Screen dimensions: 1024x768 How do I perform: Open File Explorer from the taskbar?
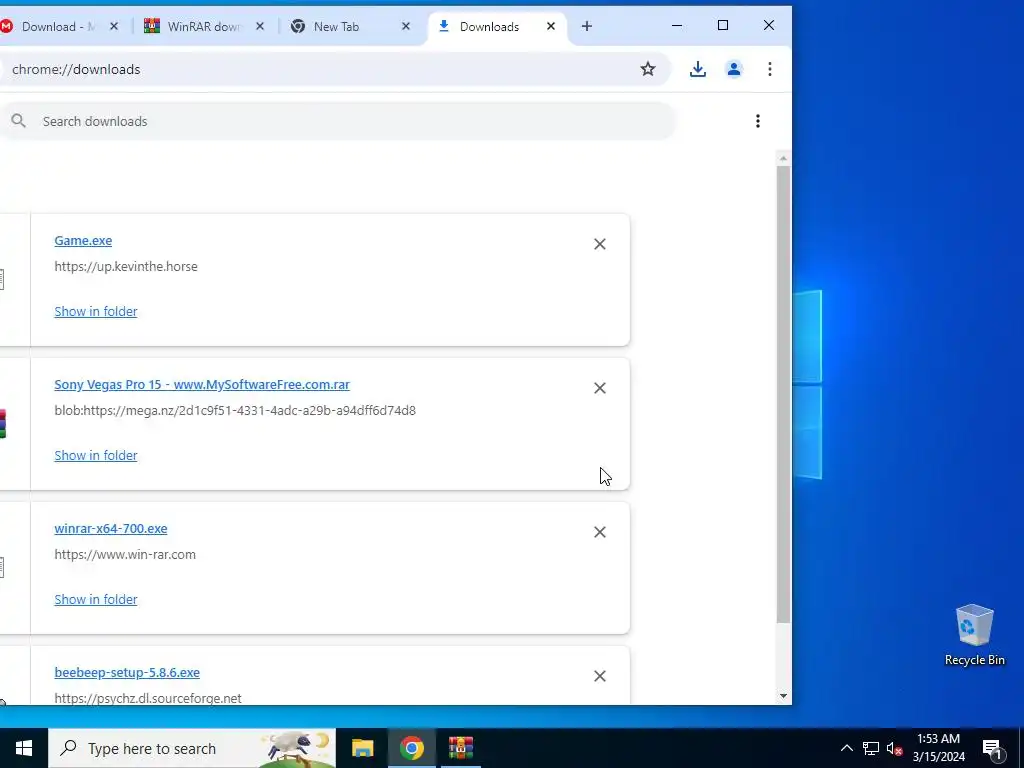[362, 748]
